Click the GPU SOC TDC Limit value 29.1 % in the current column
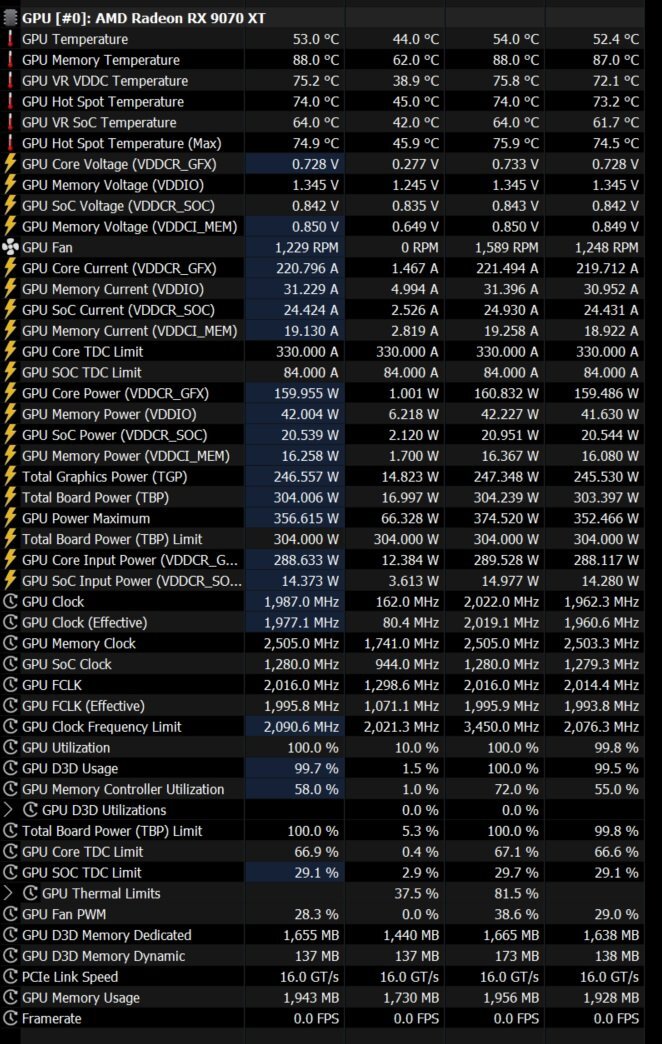662x1044 pixels. [316, 873]
